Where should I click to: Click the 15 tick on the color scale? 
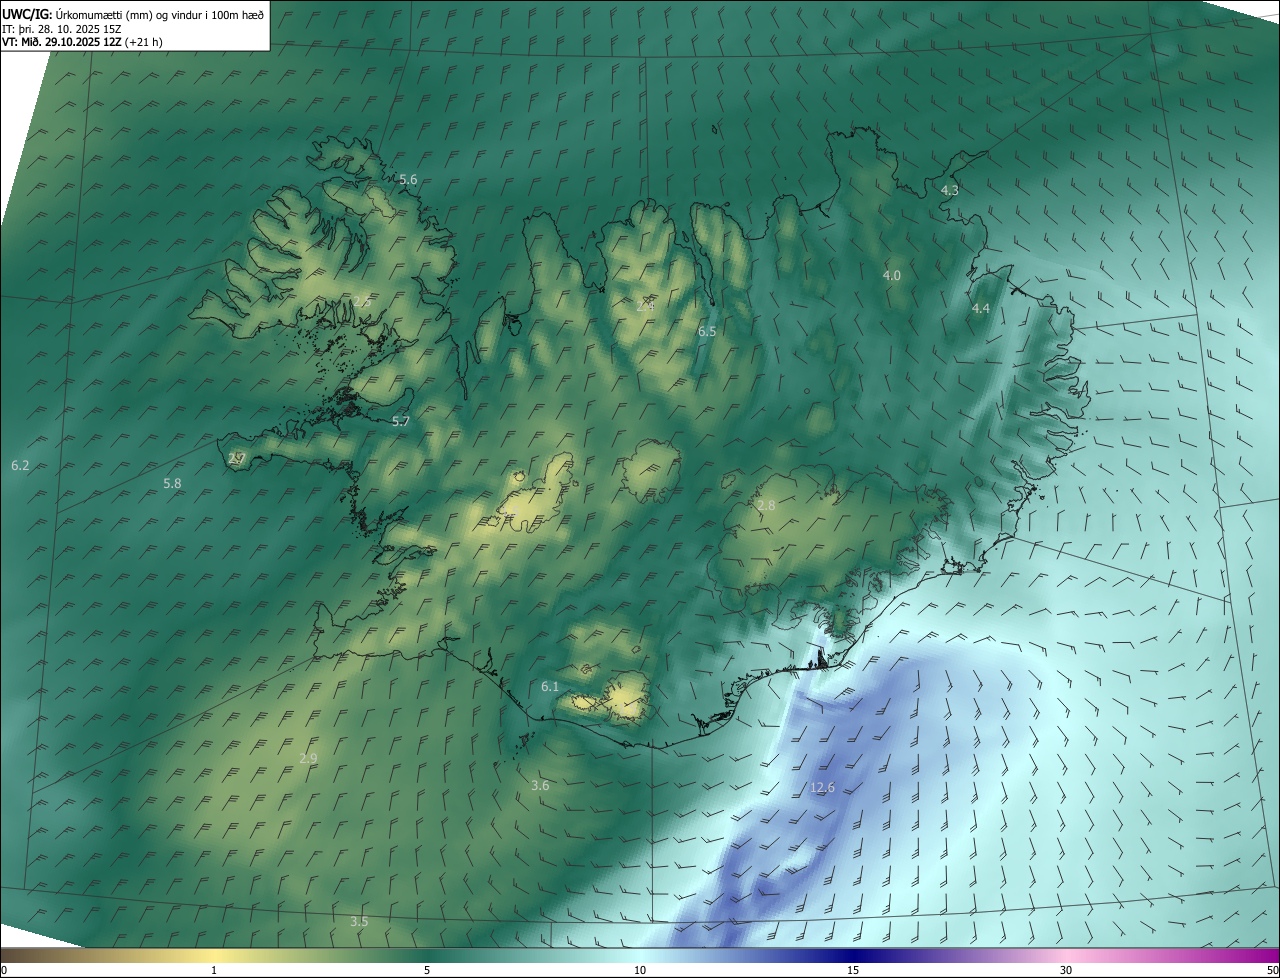(x=853, y=970)
